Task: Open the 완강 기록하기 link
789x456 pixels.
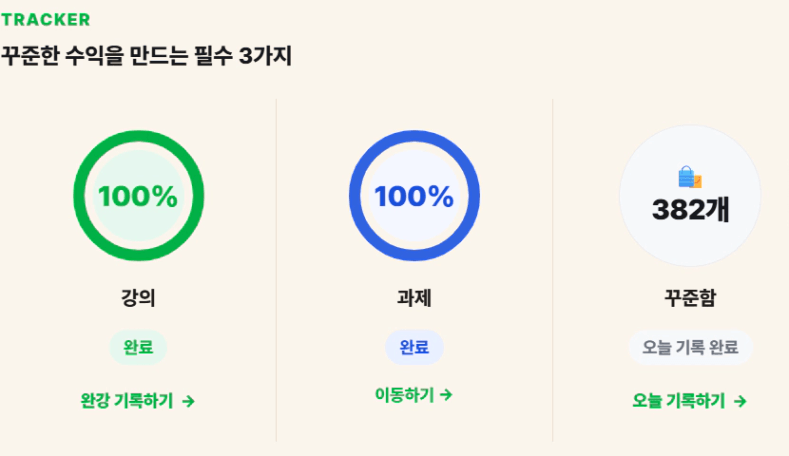Action: (137, 401)
